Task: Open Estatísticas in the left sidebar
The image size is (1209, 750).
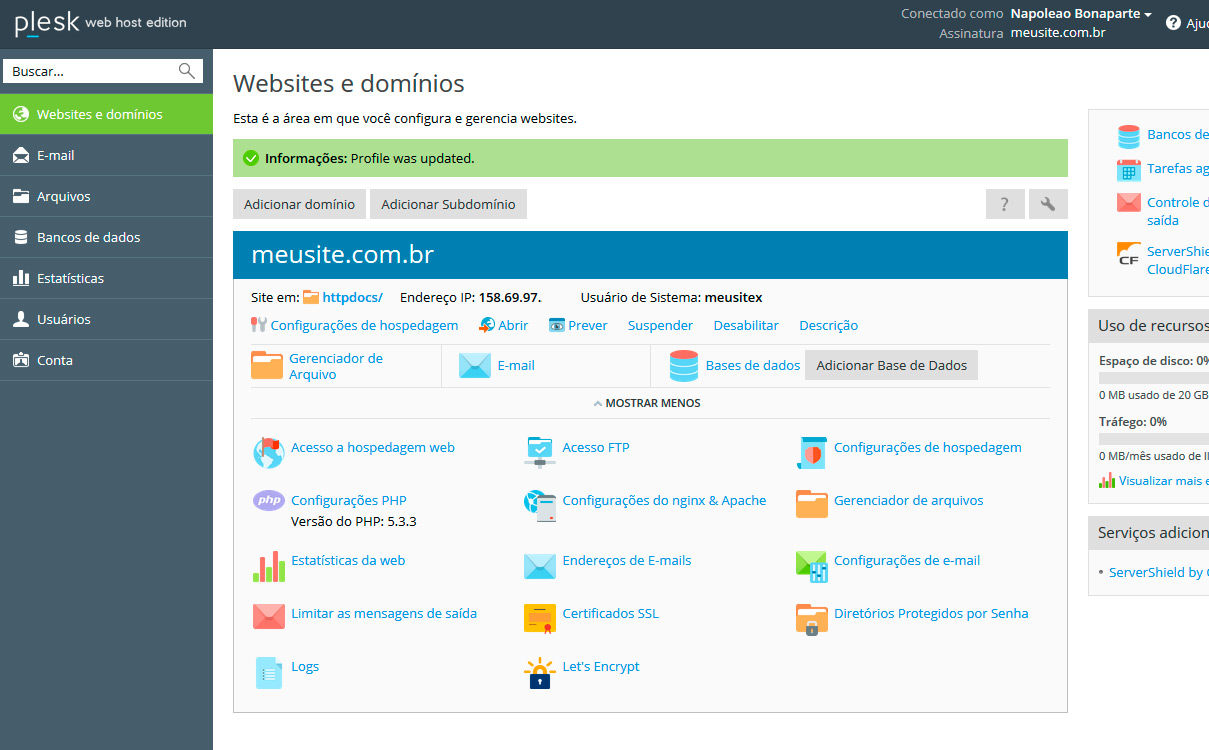Action: coord(70,278)
